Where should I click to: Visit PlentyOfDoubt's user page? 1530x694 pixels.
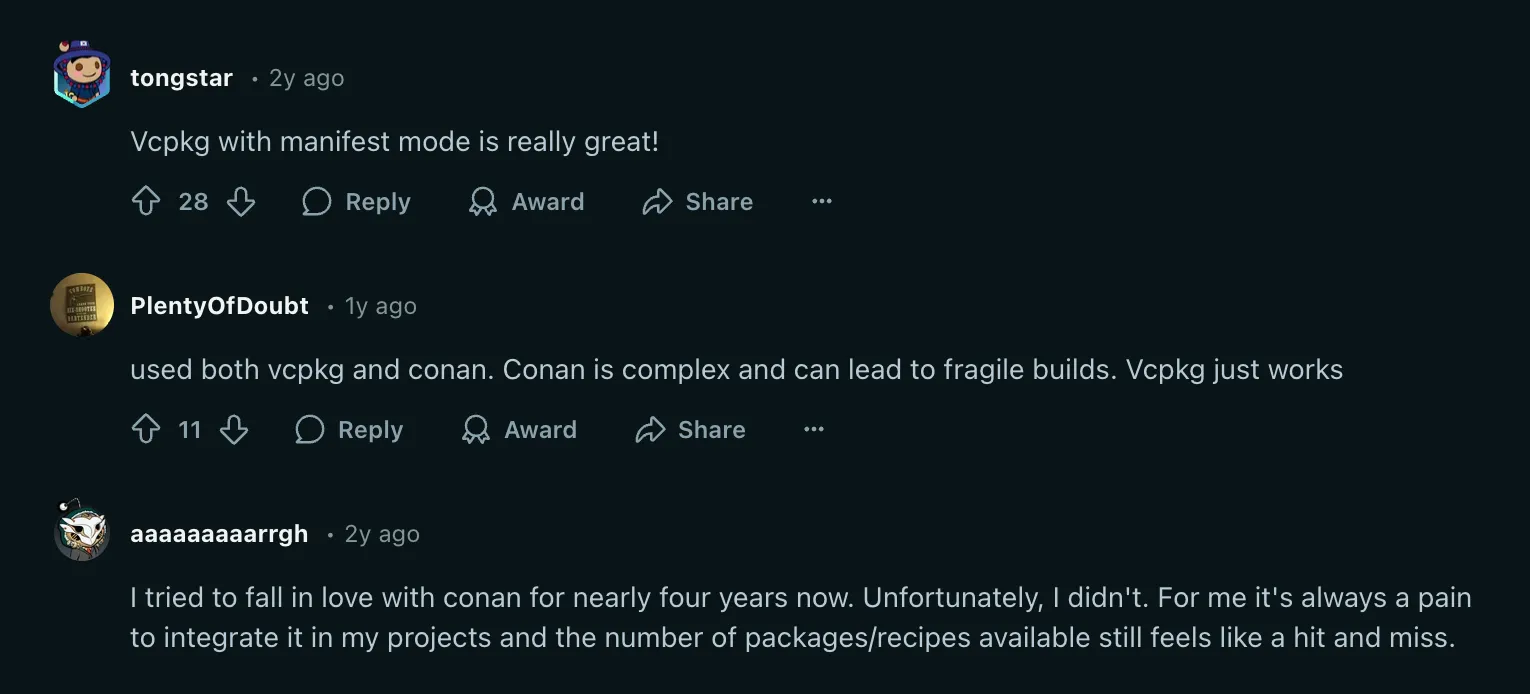coord(219,306)
